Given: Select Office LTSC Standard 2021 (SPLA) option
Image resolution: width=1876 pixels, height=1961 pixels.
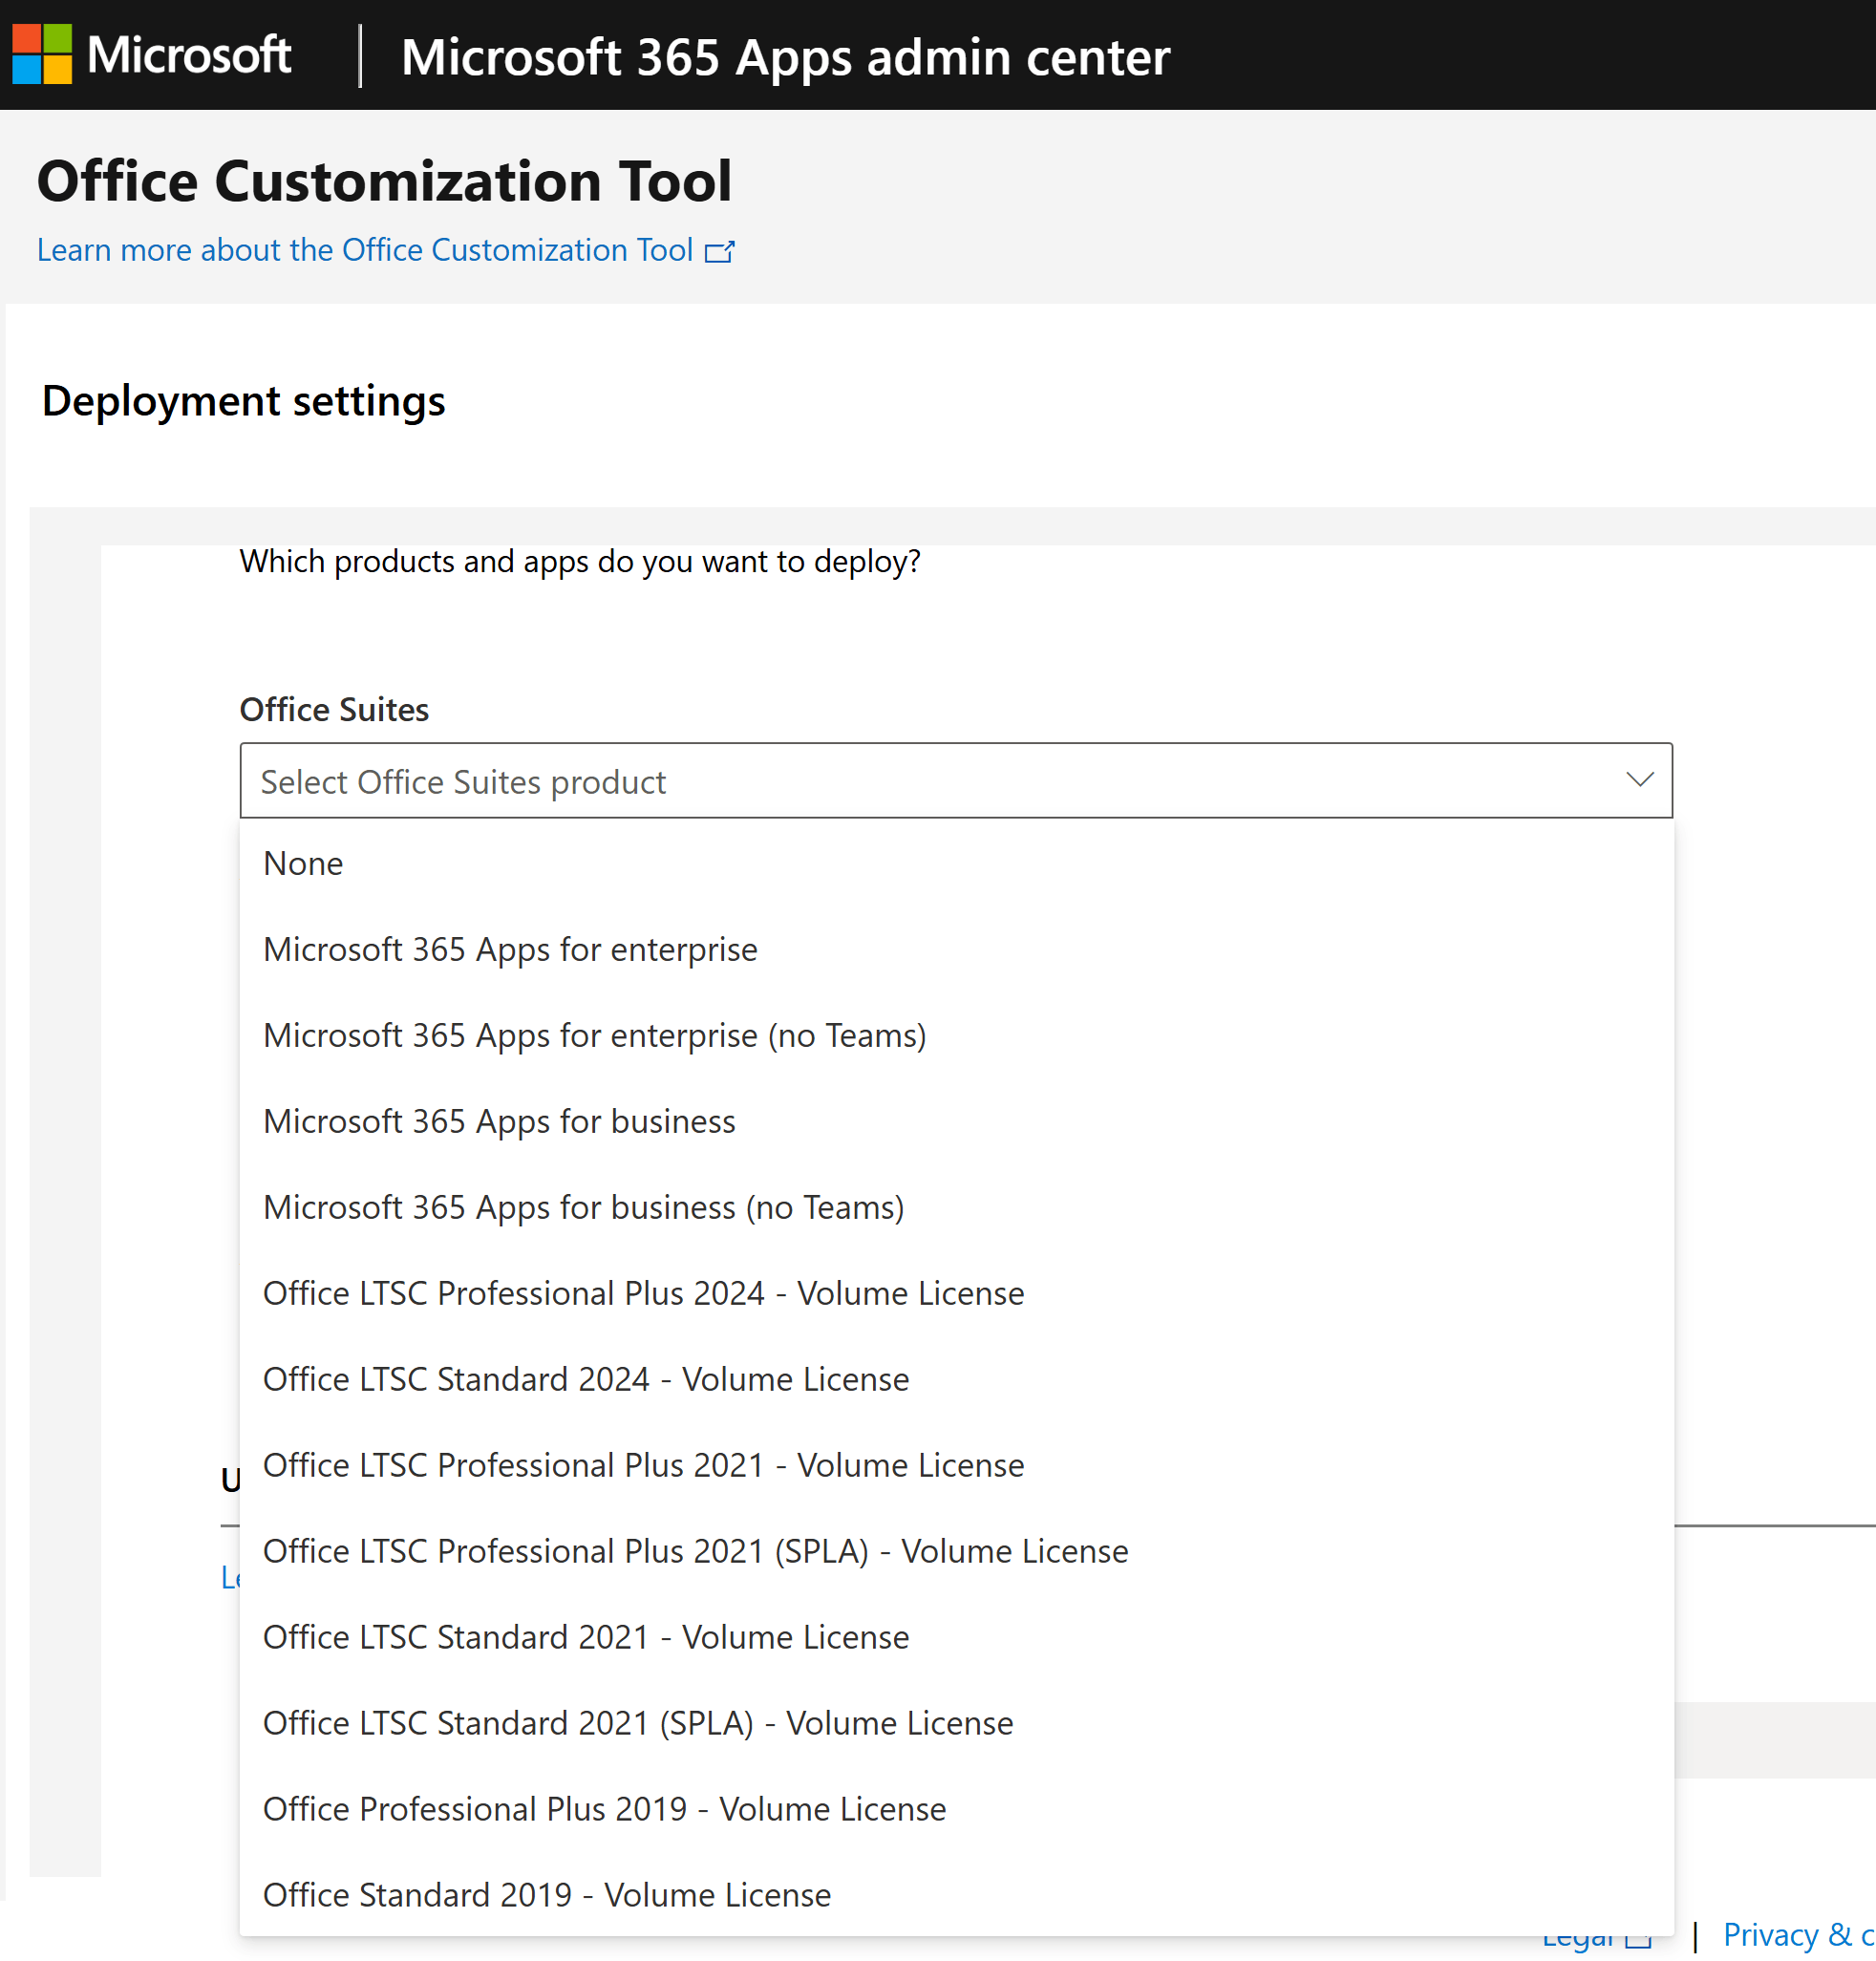Looking at the screenshot, I should 956,1723.
